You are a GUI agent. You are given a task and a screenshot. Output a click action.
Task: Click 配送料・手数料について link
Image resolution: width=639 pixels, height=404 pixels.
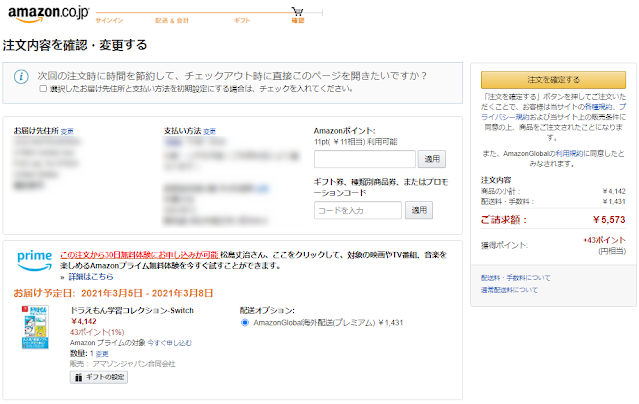(516, 278)
